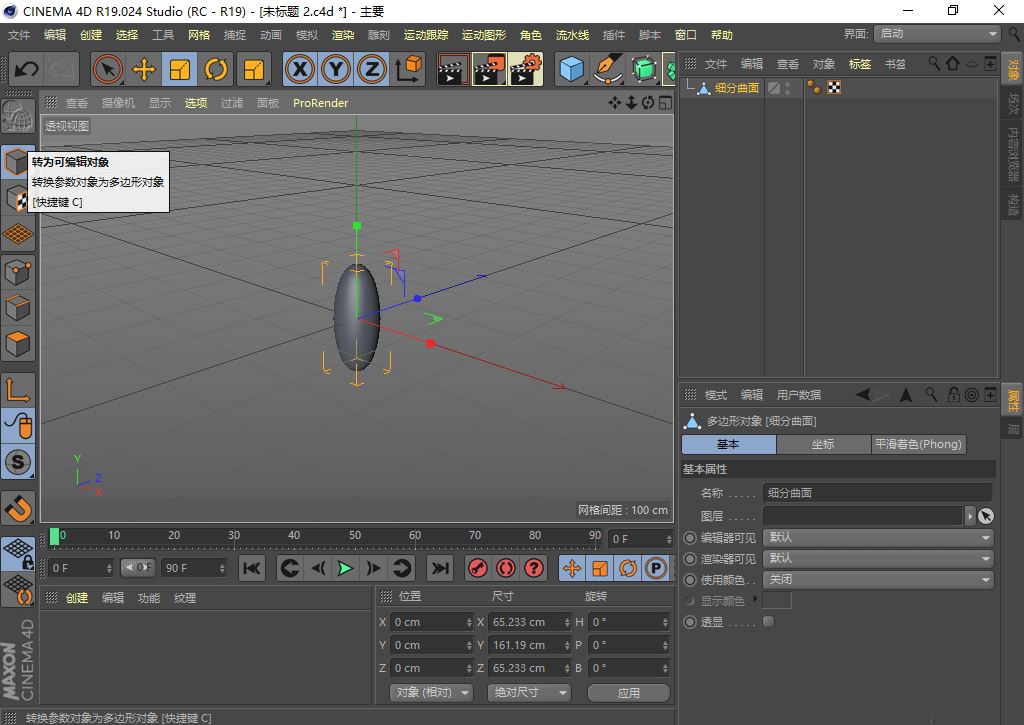Click the Record Active Objects button

[477, 568]
